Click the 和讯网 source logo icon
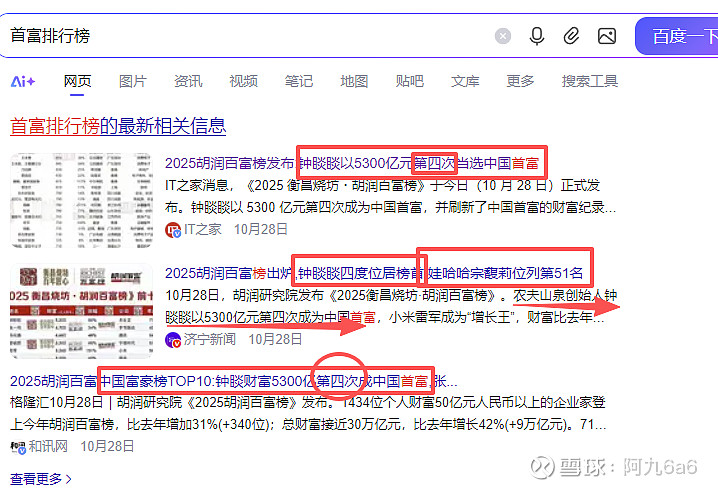The height and width of the screenshot is (489, 718). pyautogui.click(x=18, y=447)
